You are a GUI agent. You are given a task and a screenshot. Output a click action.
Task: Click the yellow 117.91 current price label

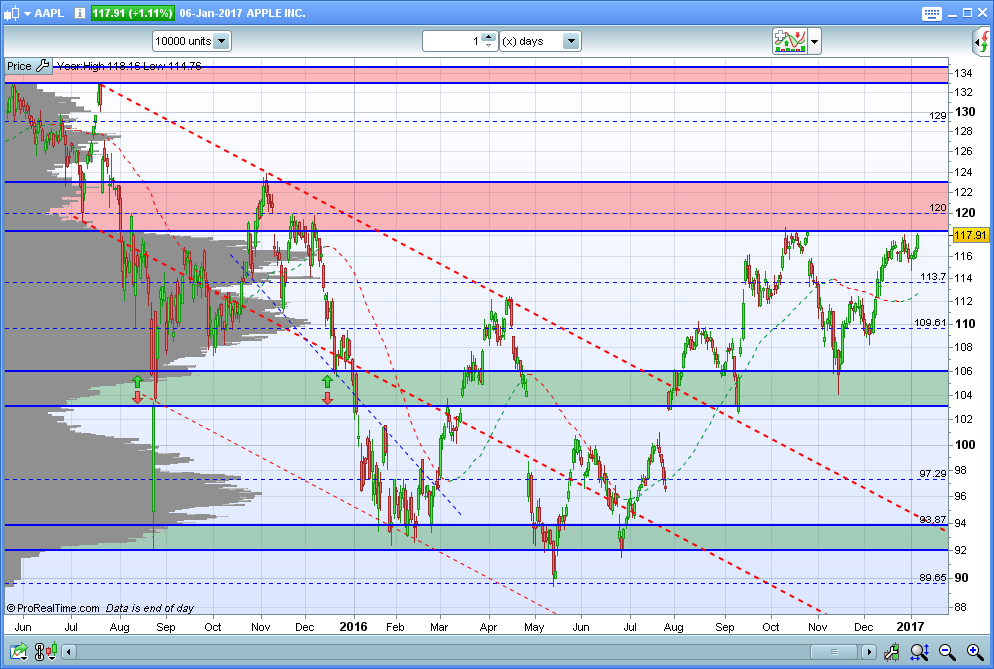[x=971, y=235]
